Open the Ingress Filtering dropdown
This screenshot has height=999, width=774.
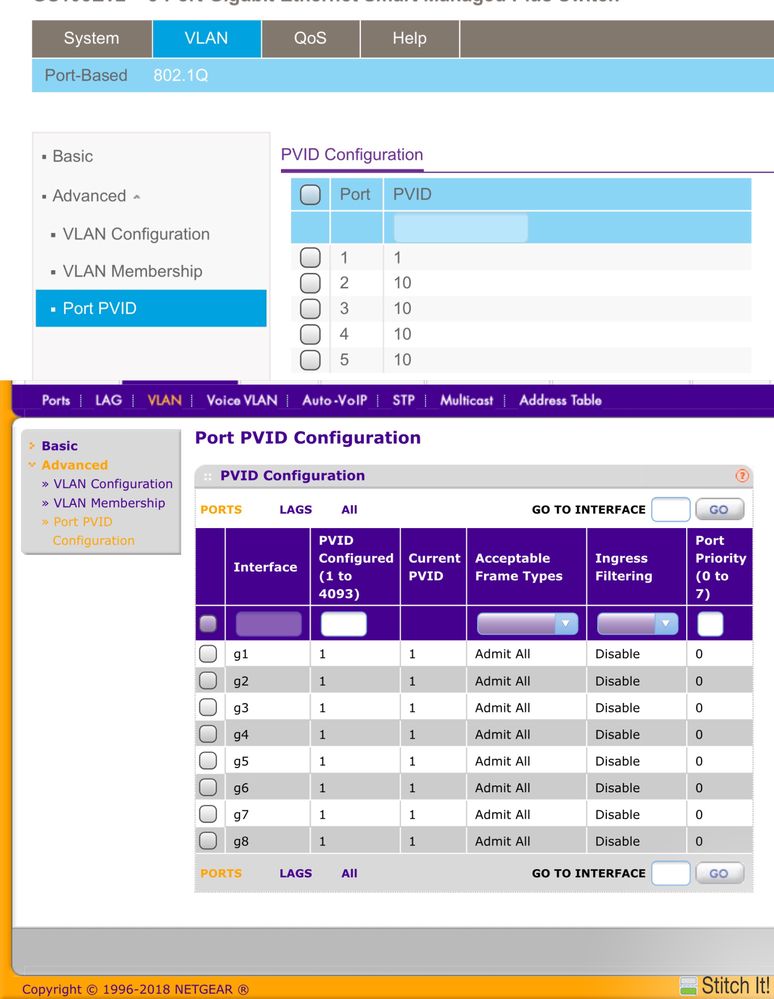637,624
